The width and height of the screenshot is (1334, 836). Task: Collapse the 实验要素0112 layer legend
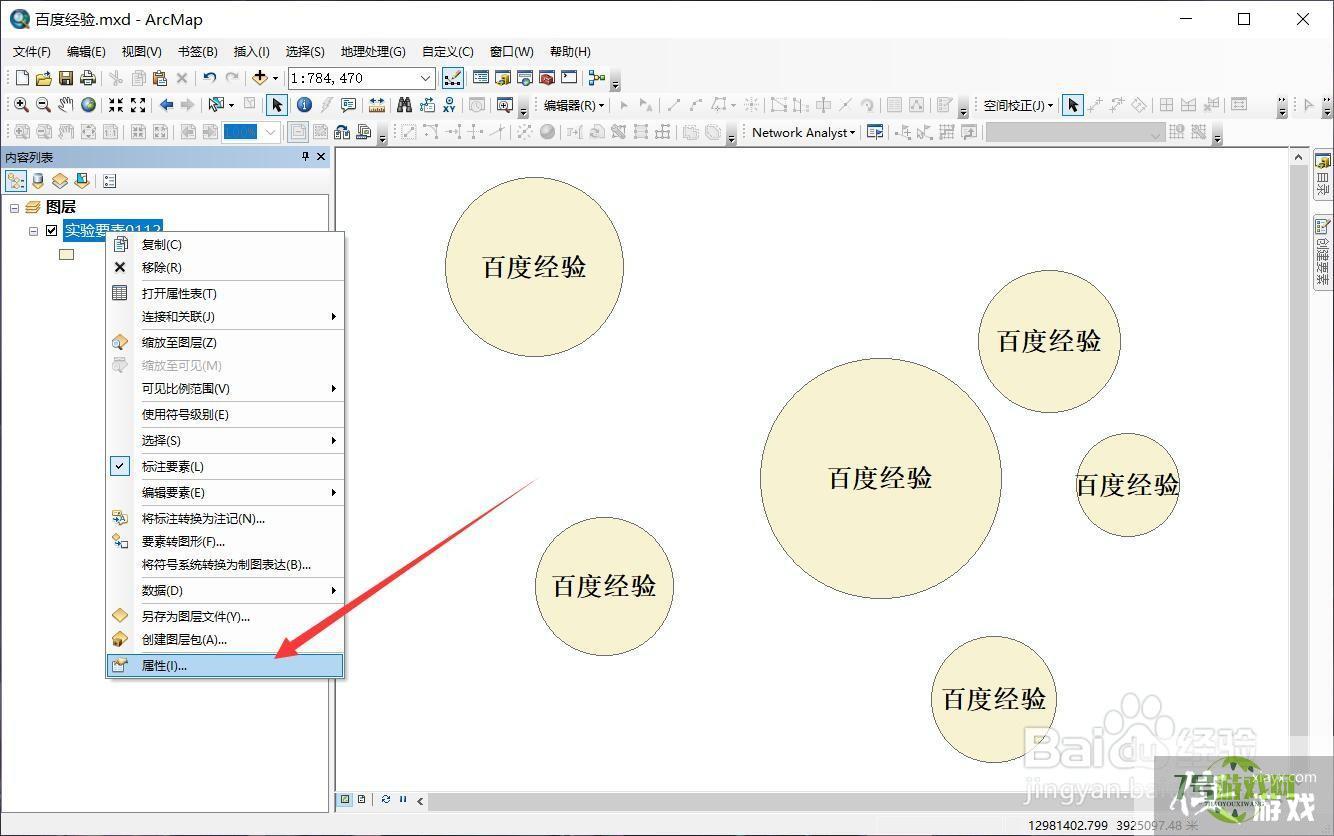coord(33,231)
